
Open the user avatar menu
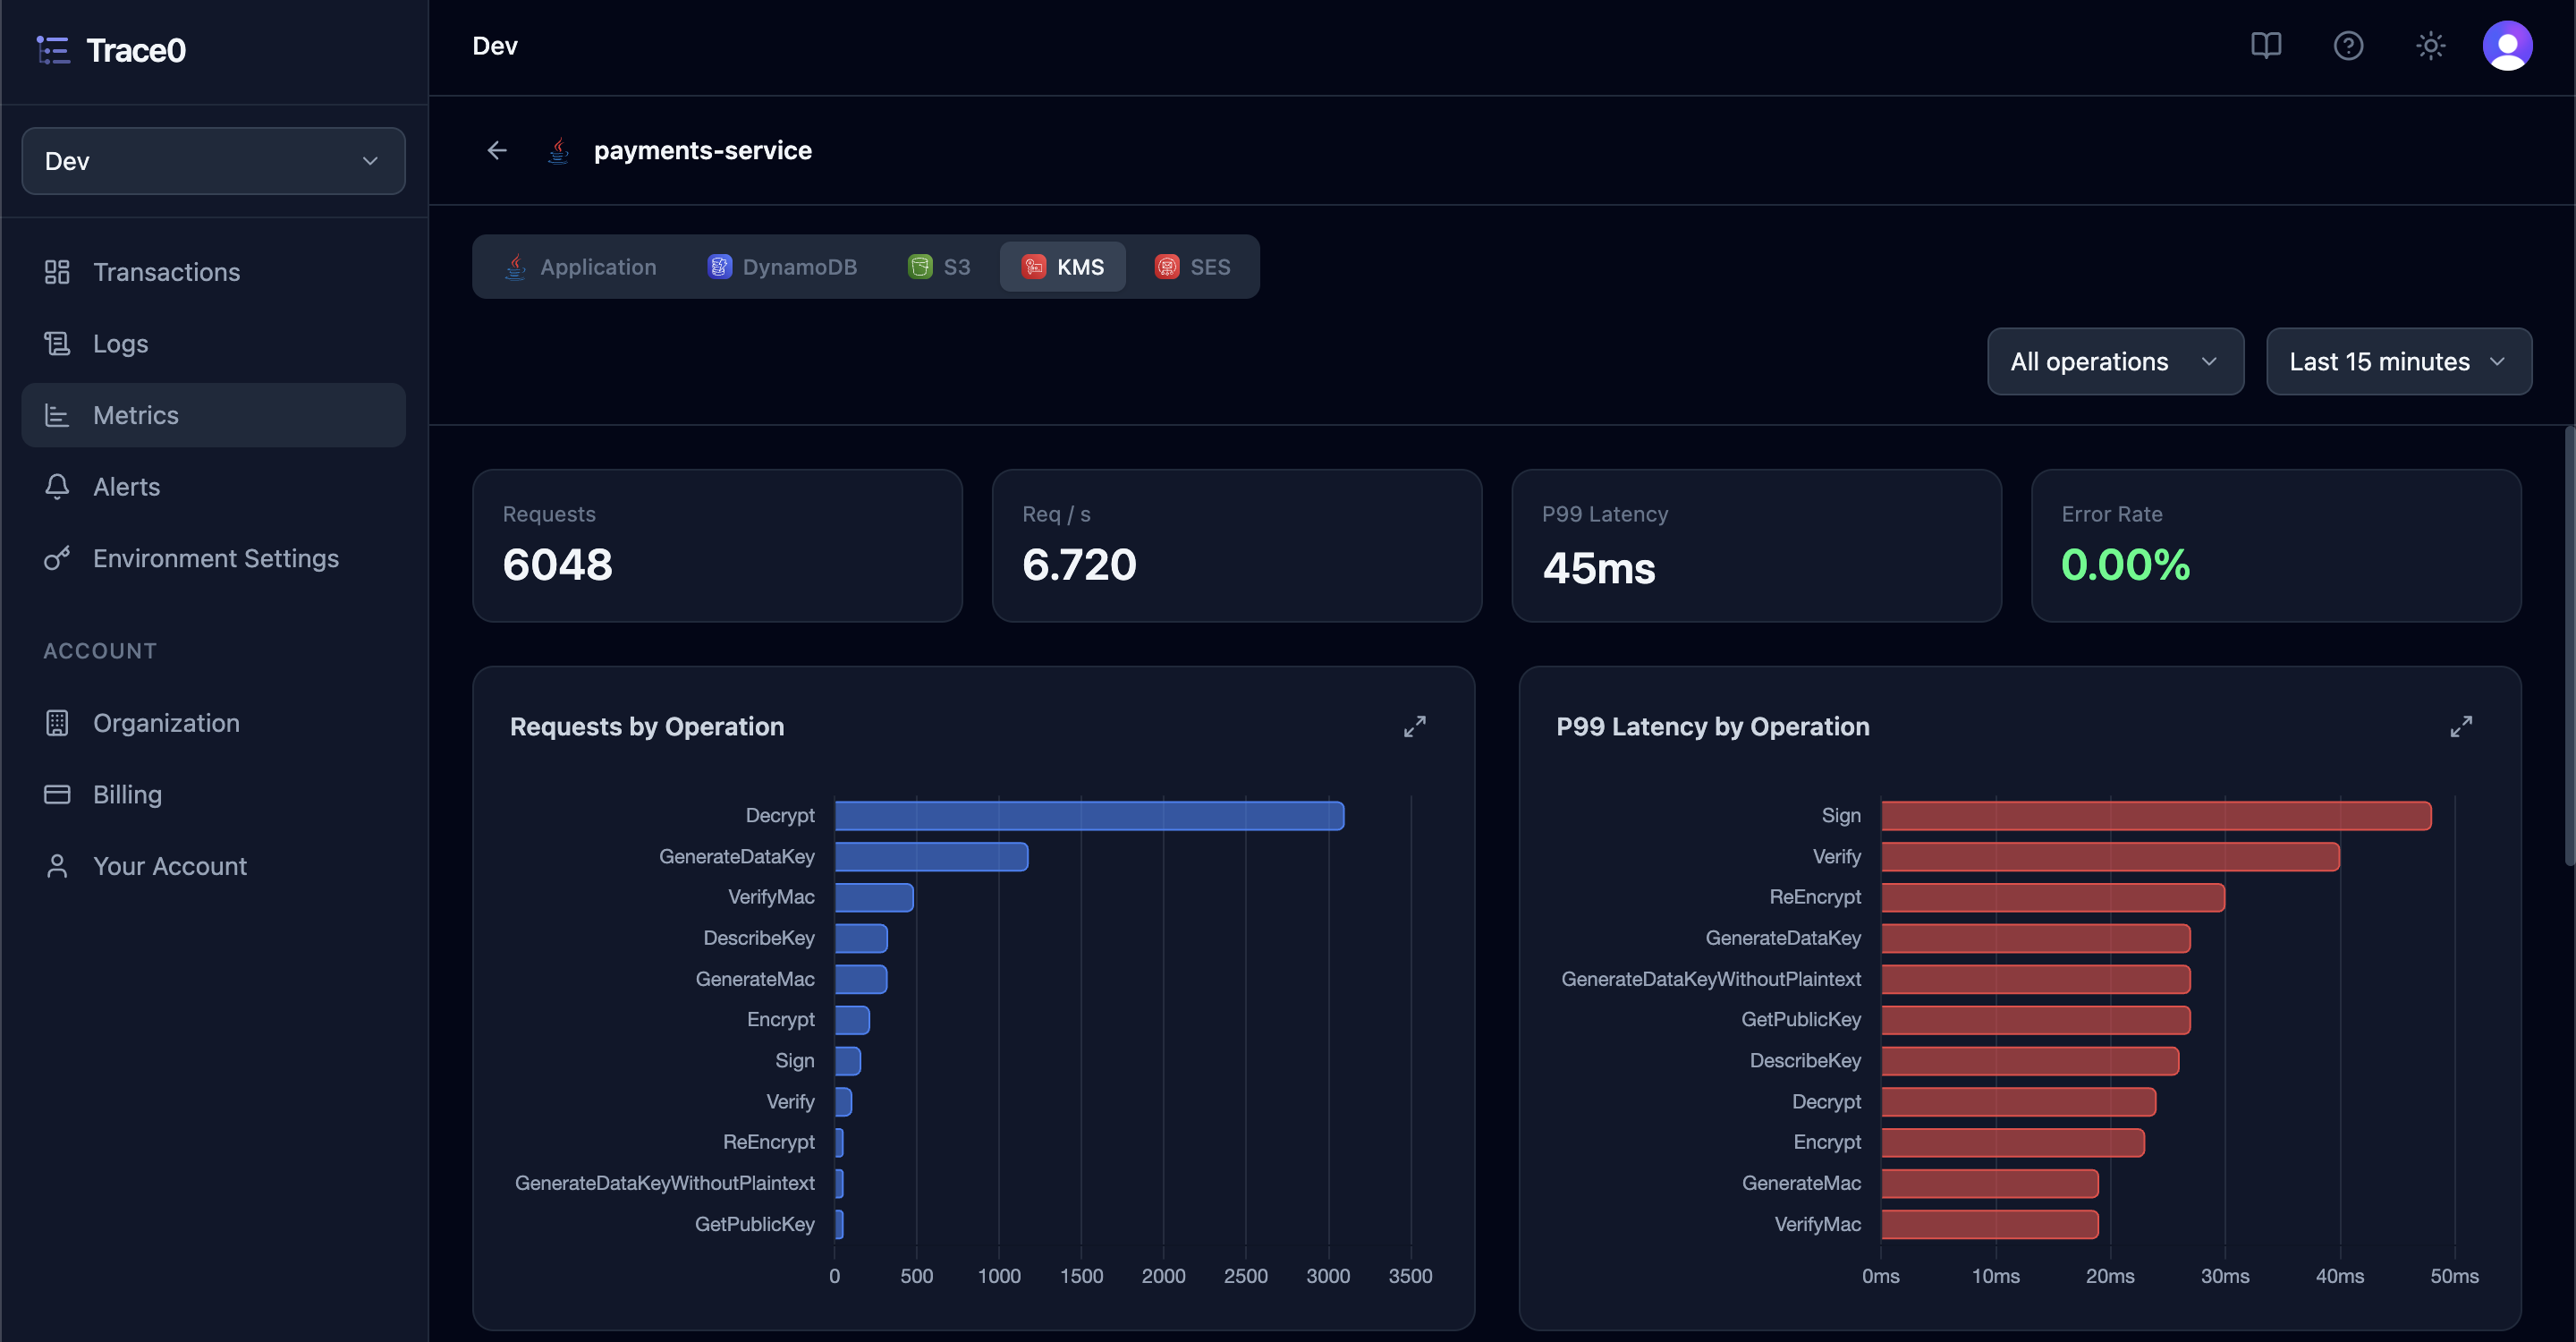click(2507, 46)
